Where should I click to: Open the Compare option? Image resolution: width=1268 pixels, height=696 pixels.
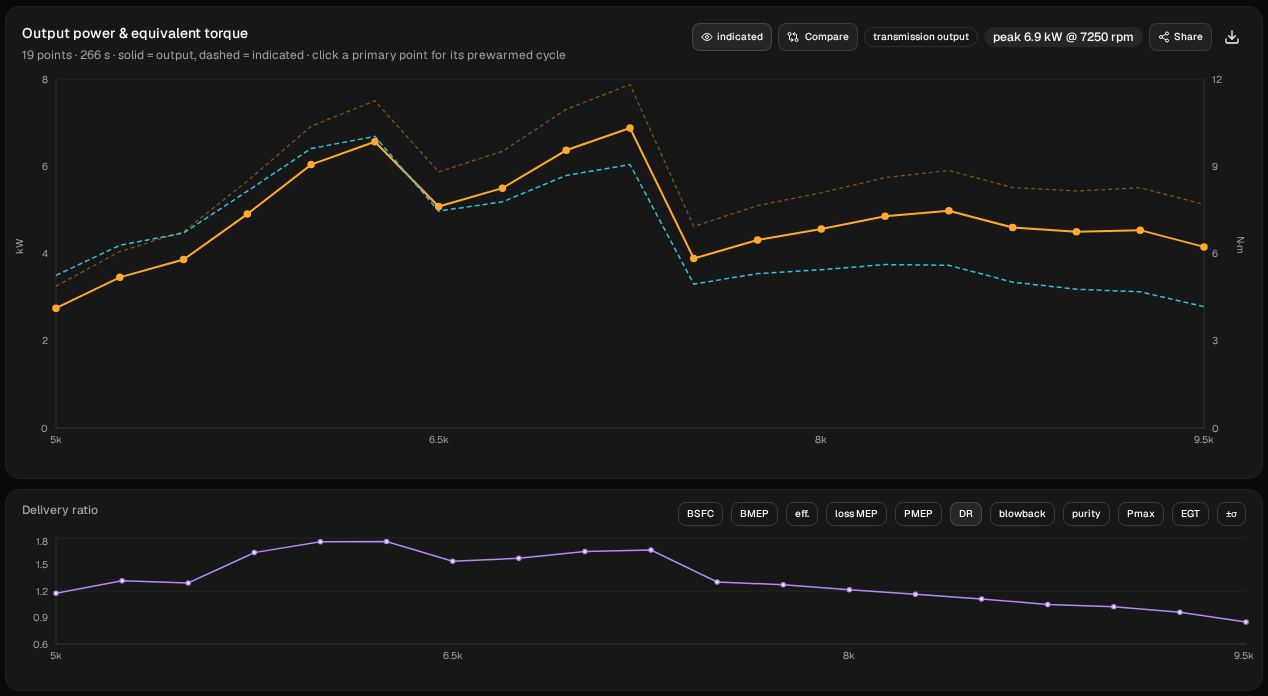click(818, 37)
